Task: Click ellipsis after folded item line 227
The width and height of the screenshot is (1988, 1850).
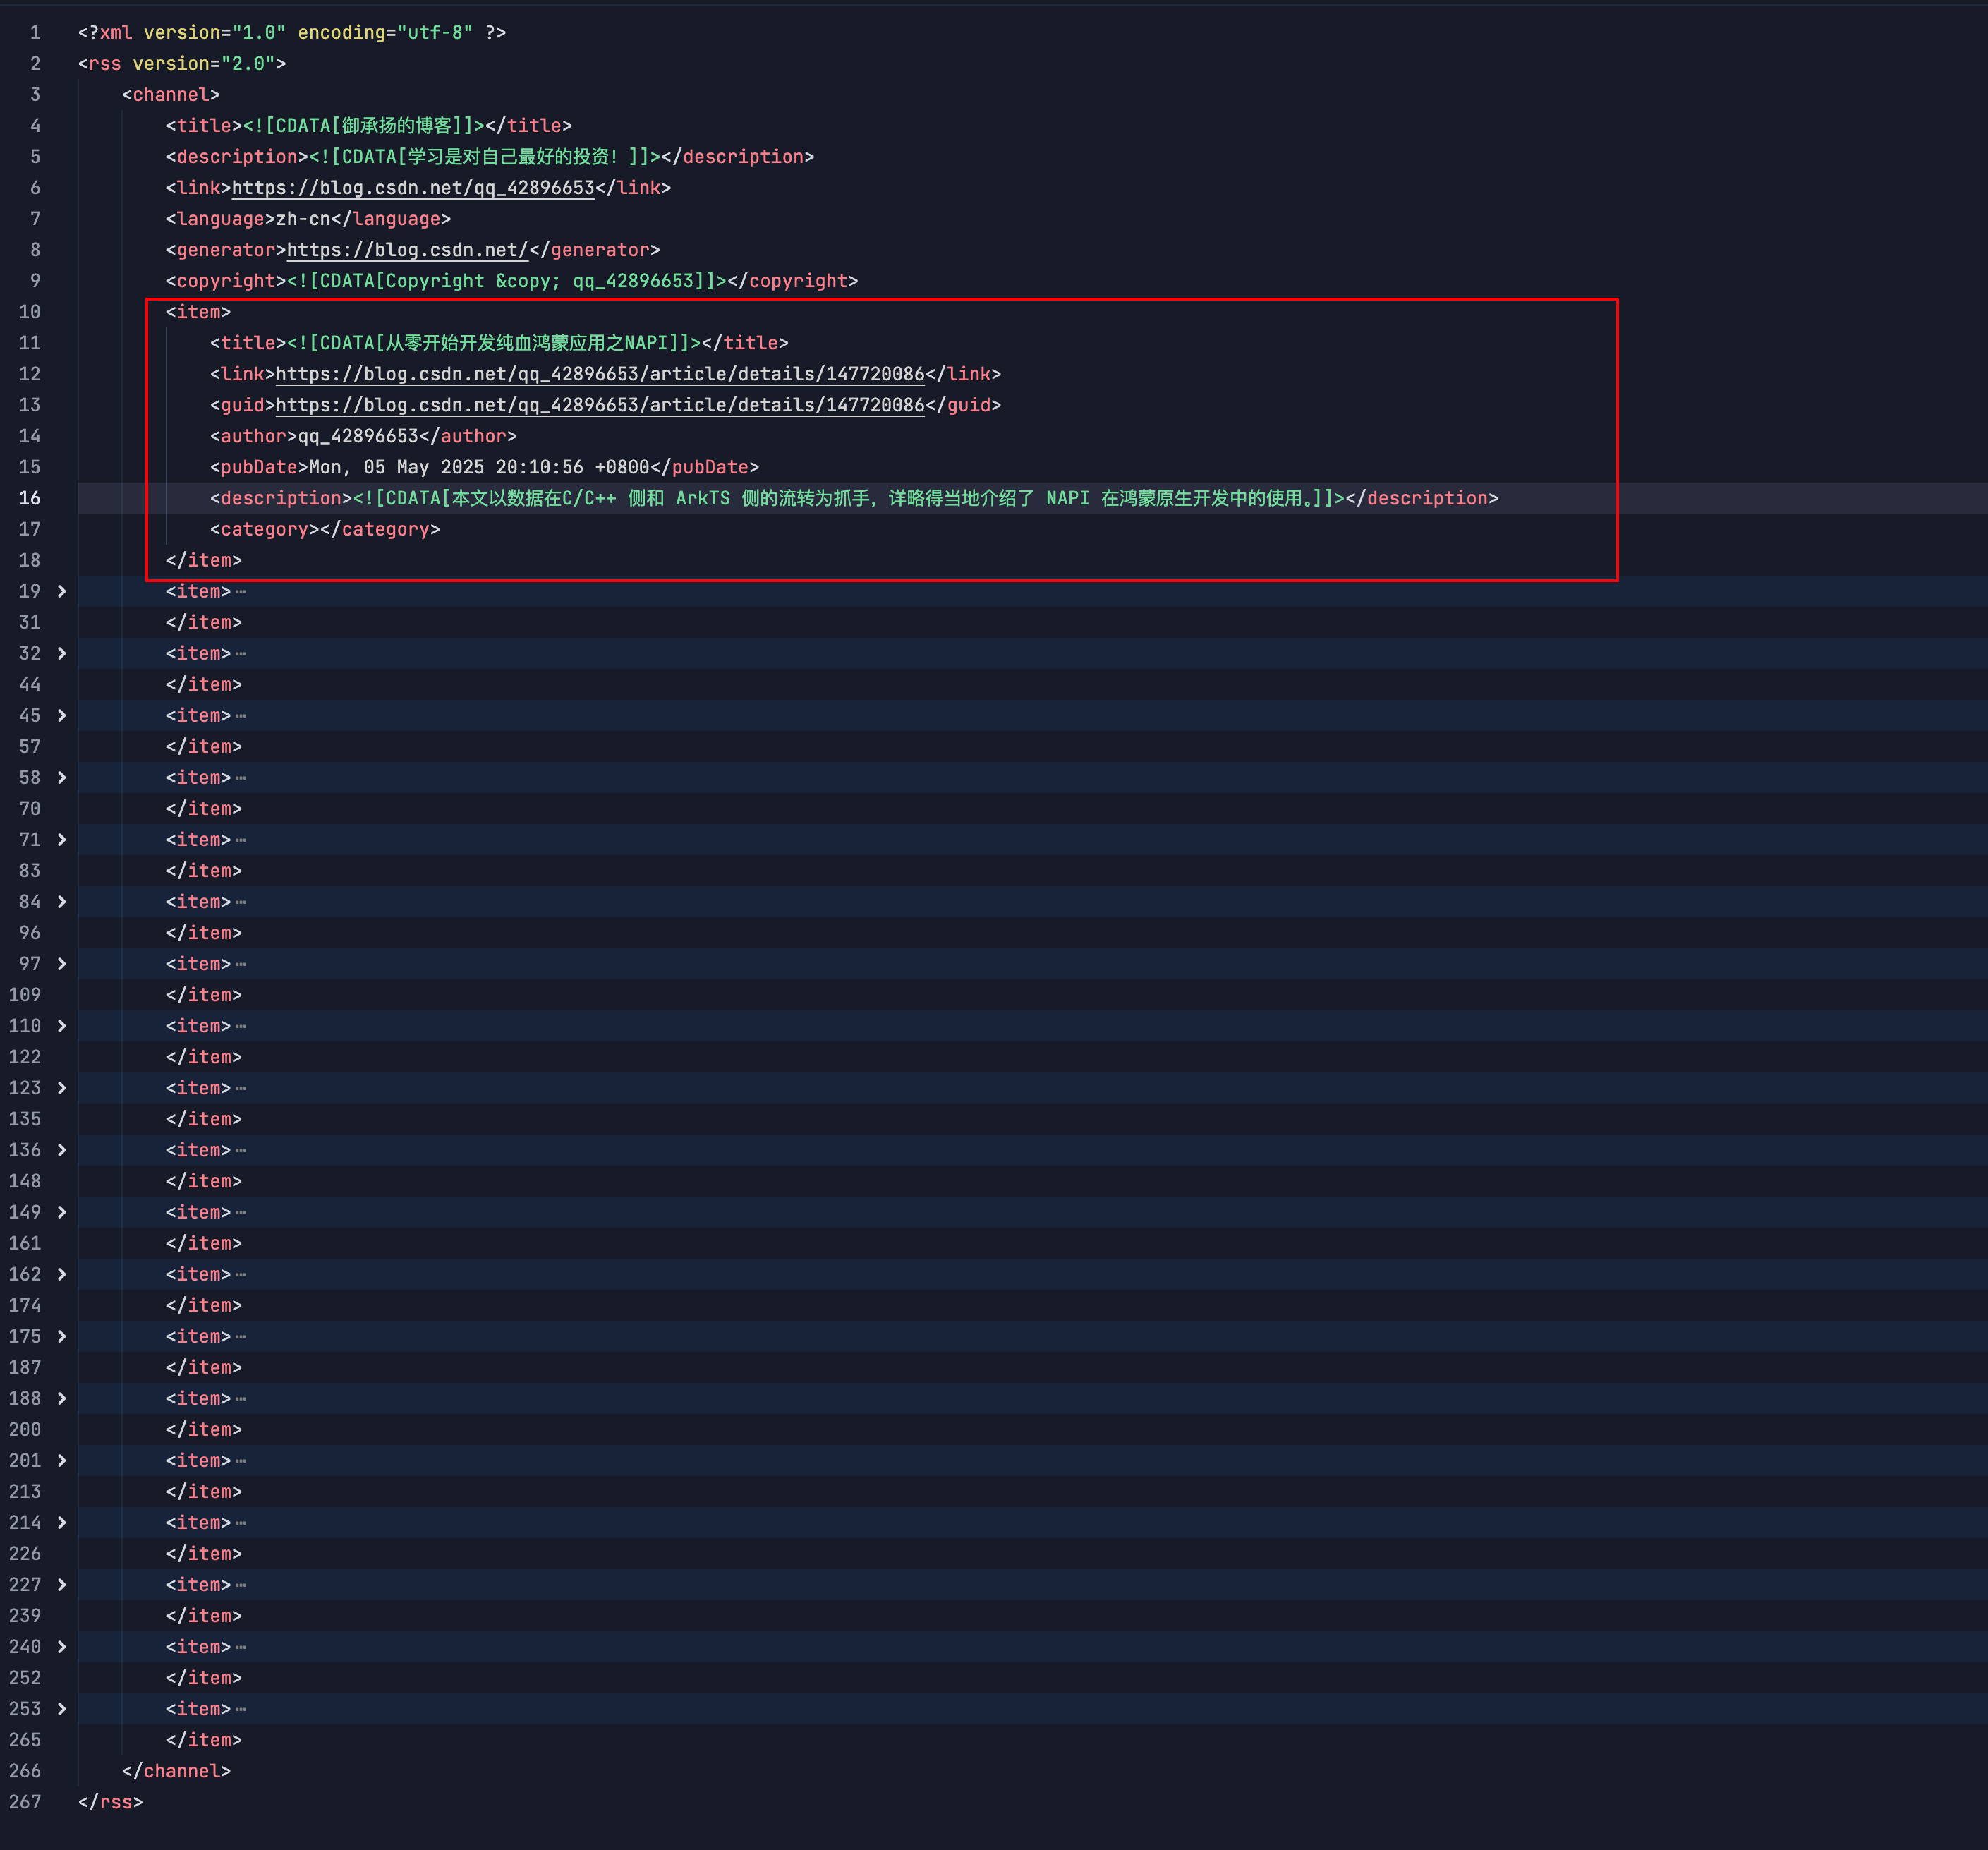Action: [x=241, y=1585]
